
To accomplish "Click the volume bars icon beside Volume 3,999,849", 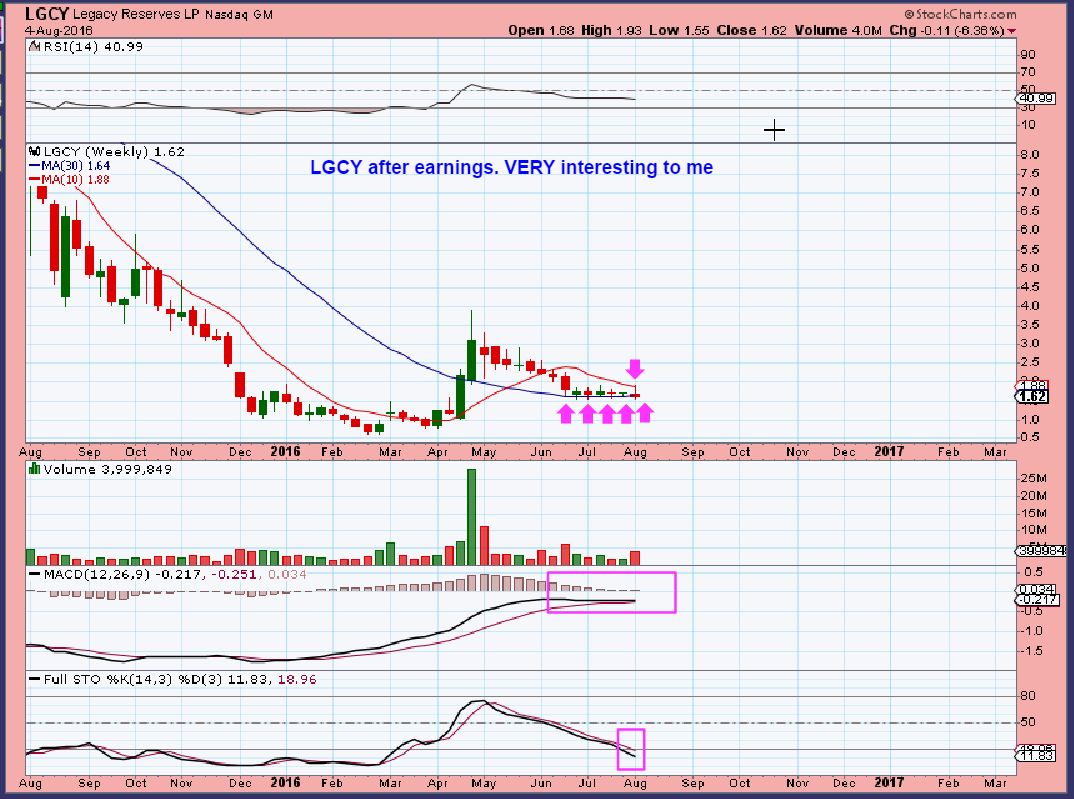I will (x=34, y=469).
